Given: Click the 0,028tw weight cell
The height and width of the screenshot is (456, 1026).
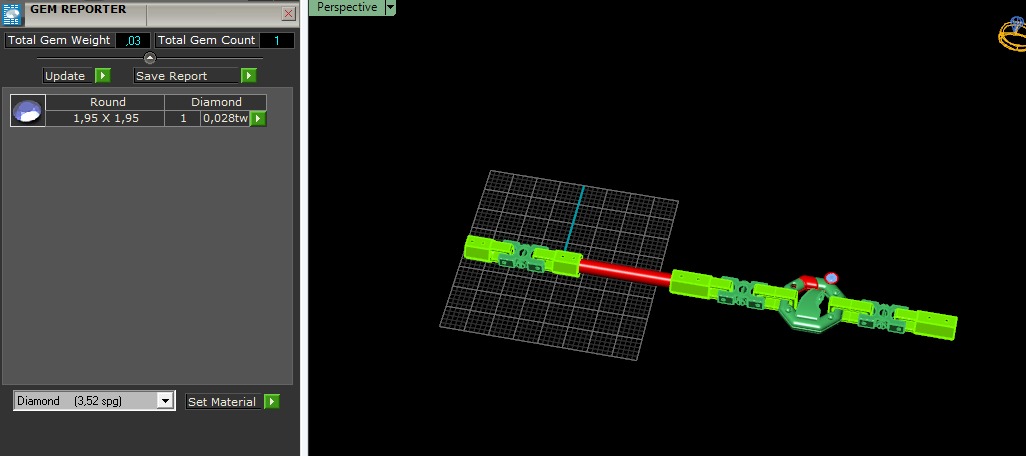Looking at the screenshot, I should [225, 118].
